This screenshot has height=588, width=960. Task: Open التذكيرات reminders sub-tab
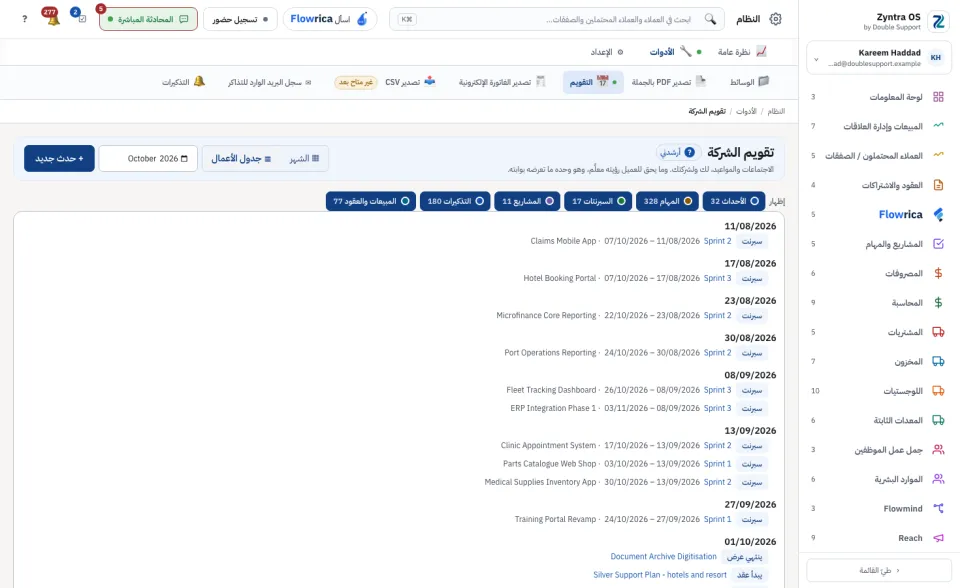click(x=183, y=82)
